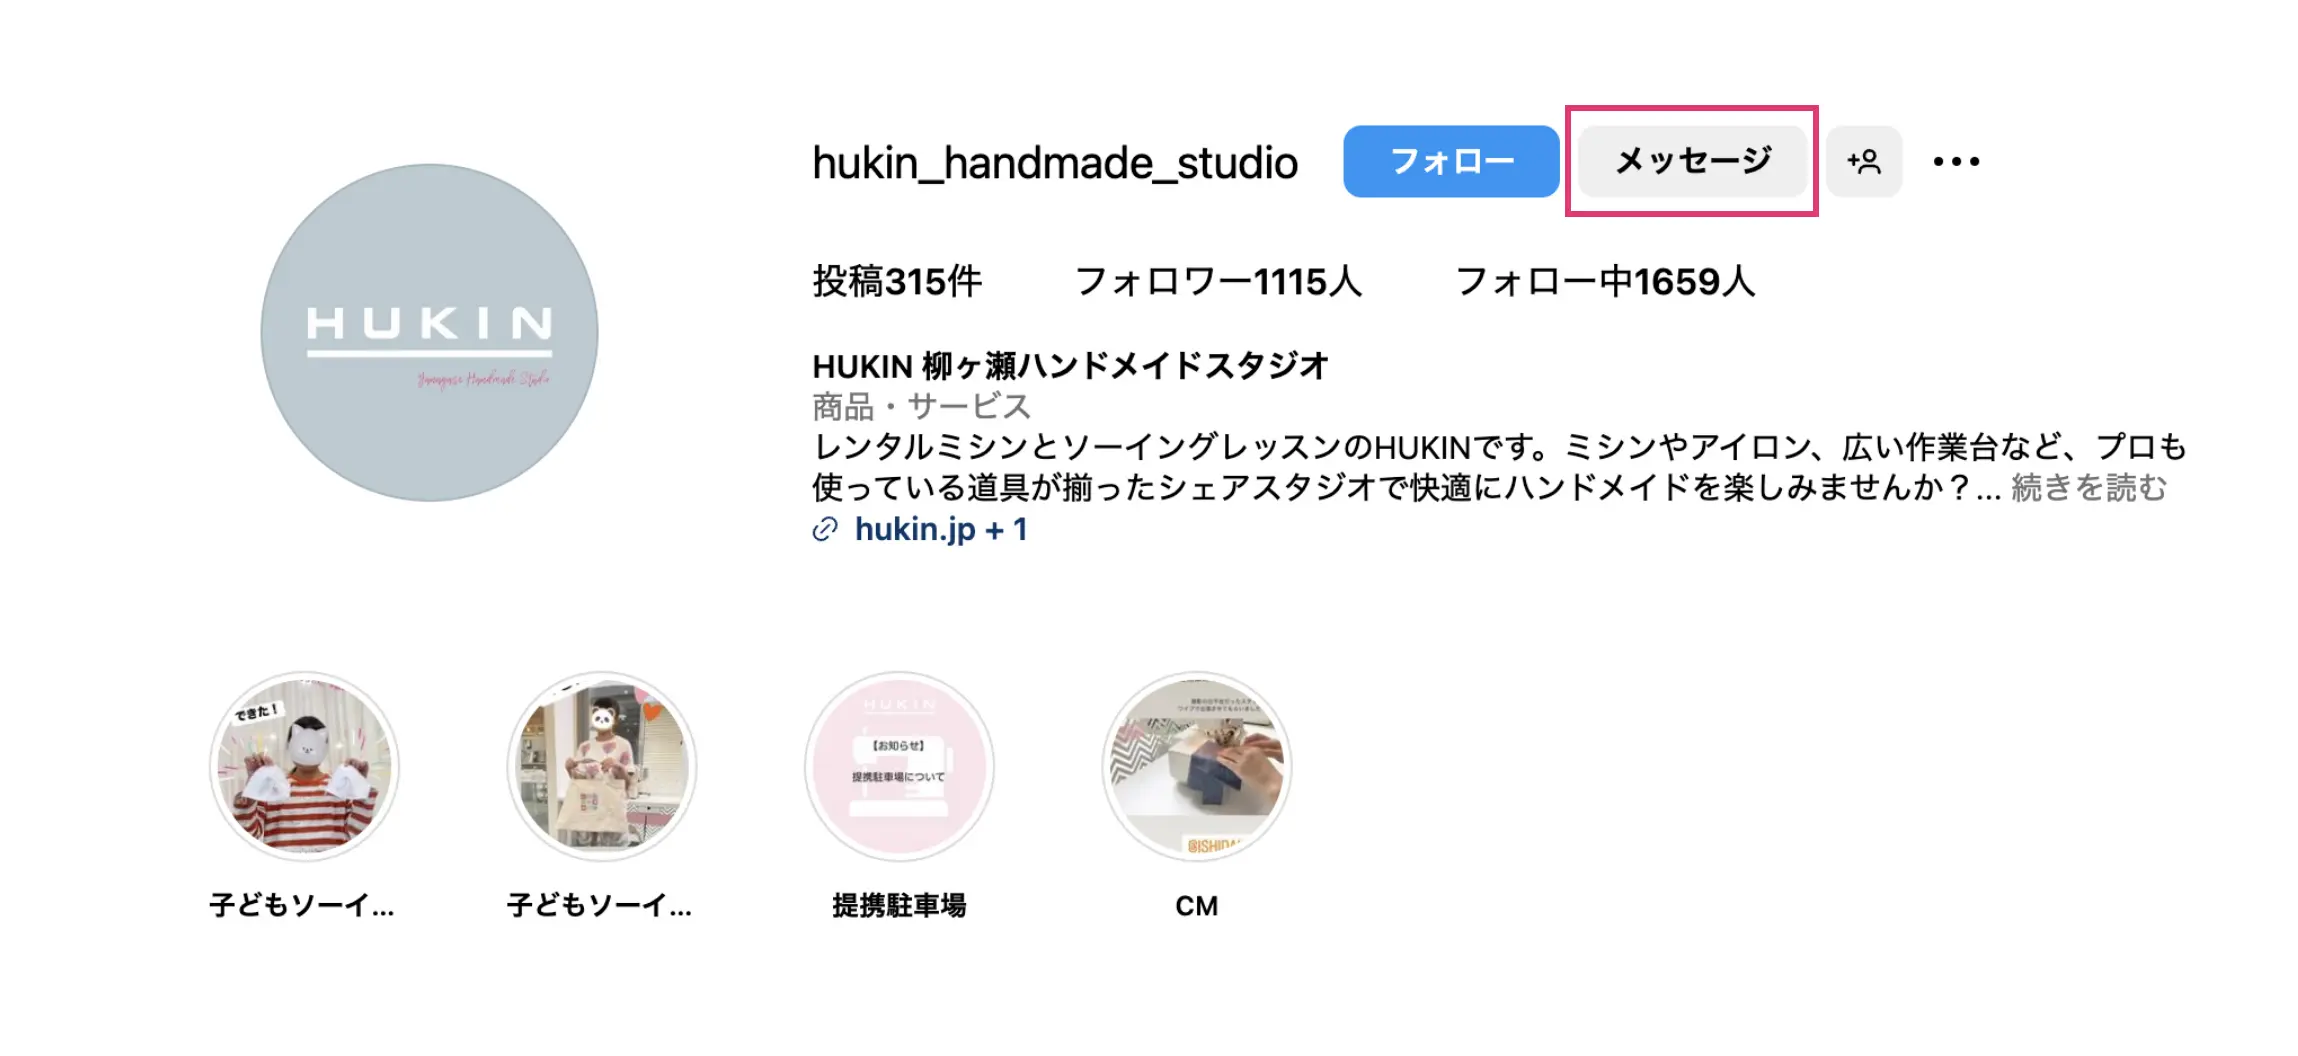Viewport: 2298px width, 1056px height.
Task: Open the pink 提携駐車場 highlight circle
Action: click(x=899, y=766)
